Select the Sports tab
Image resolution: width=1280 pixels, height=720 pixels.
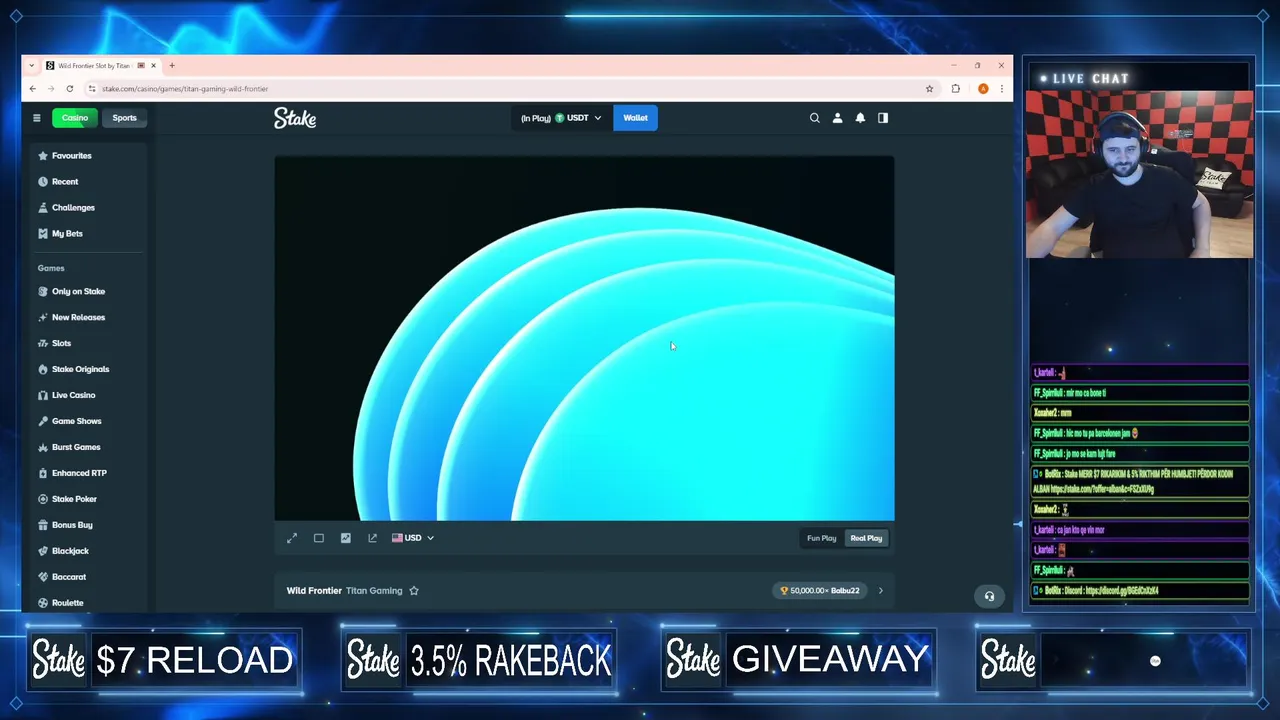click(x=124, y=118)
